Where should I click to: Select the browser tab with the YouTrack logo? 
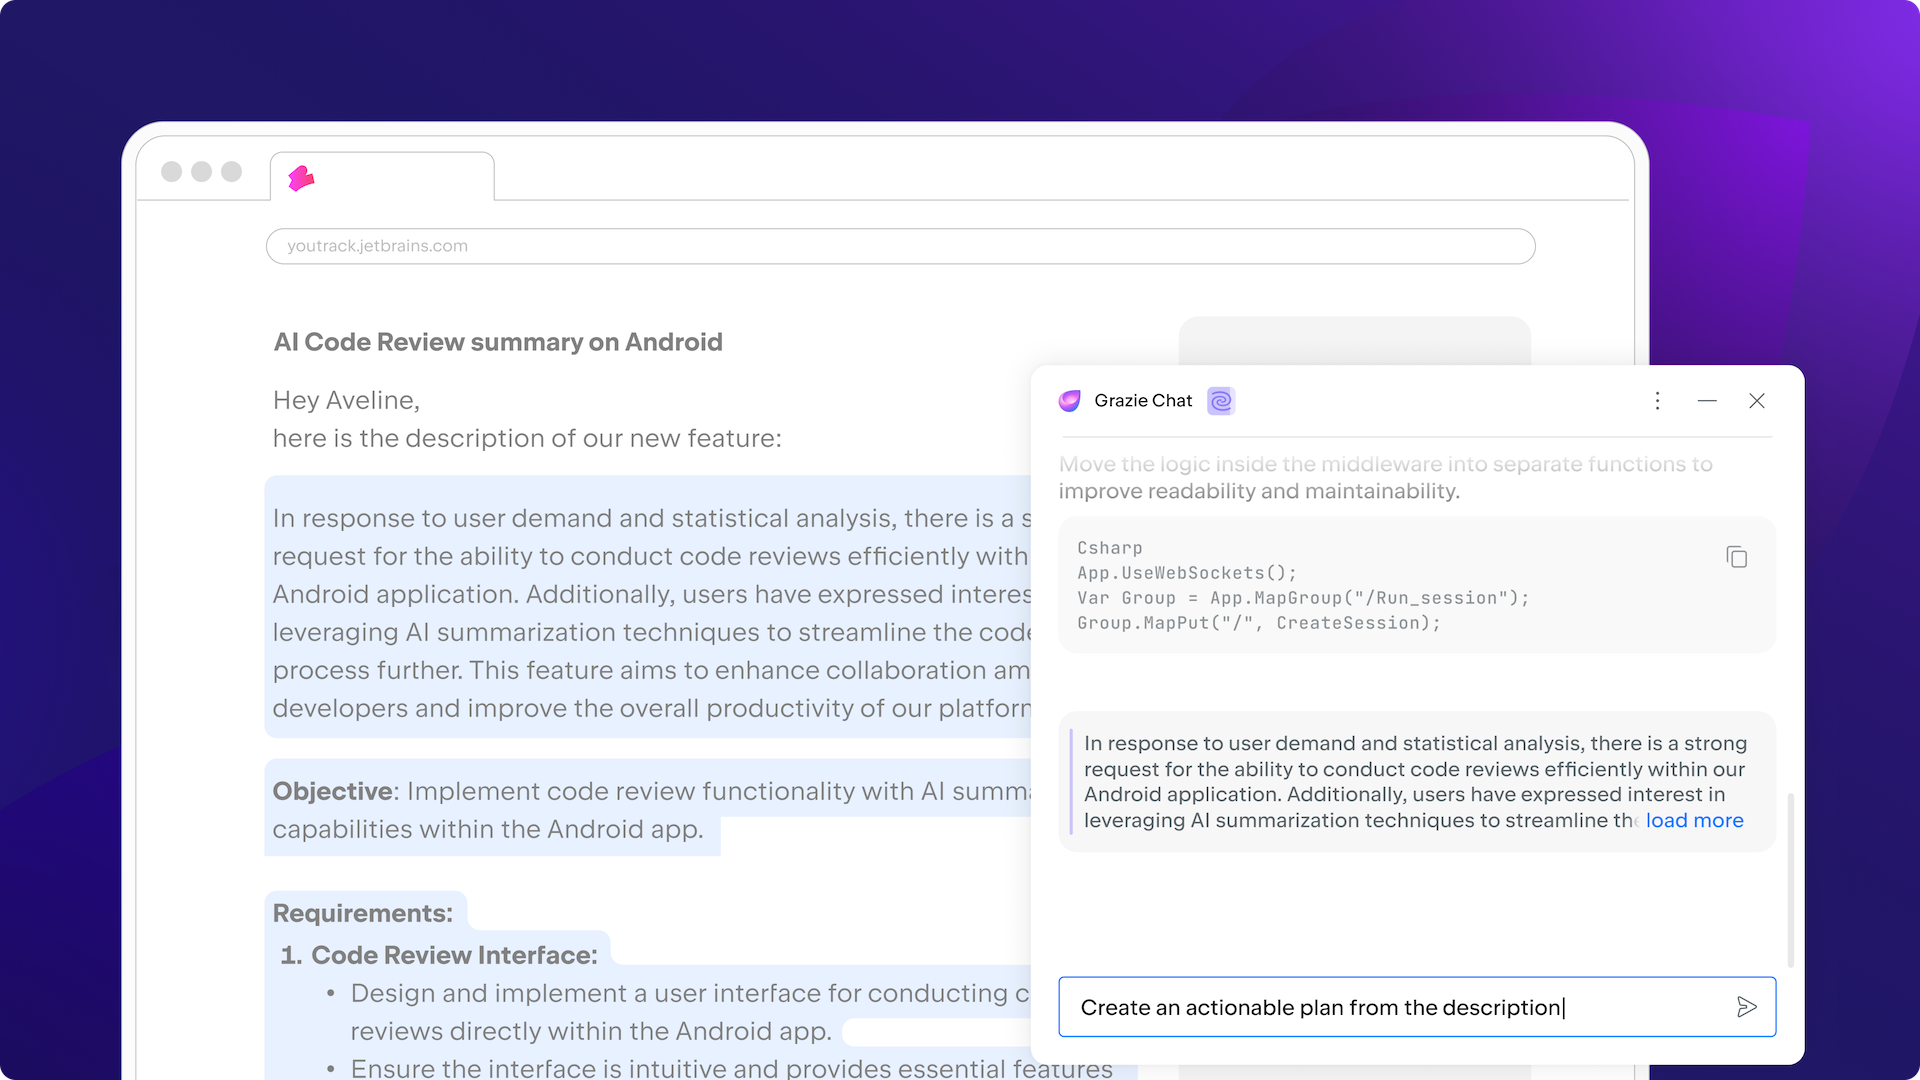coord(382,177)
